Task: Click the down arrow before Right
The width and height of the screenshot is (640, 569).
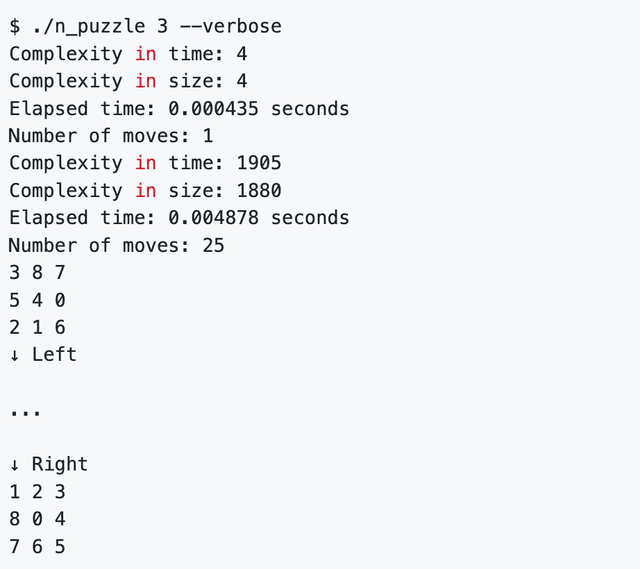Action: tap(15, 465)
